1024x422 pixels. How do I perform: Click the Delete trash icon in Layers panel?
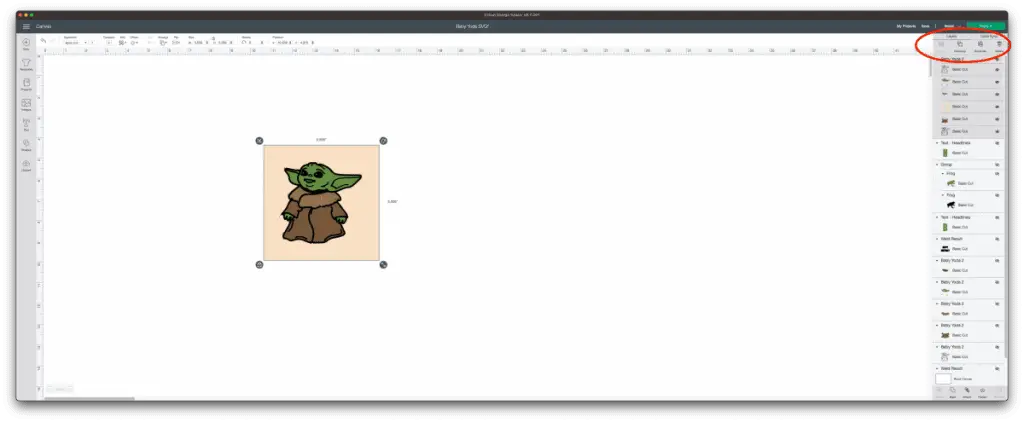click(x=999, y=46)
